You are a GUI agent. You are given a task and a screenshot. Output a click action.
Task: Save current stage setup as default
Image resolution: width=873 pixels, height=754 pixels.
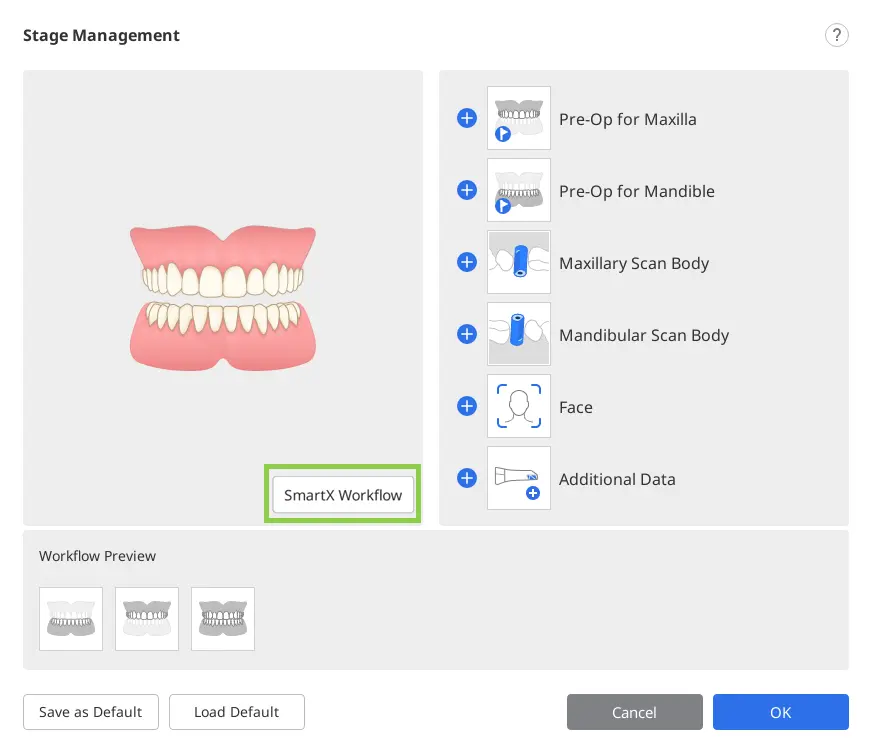click(90, 712)
